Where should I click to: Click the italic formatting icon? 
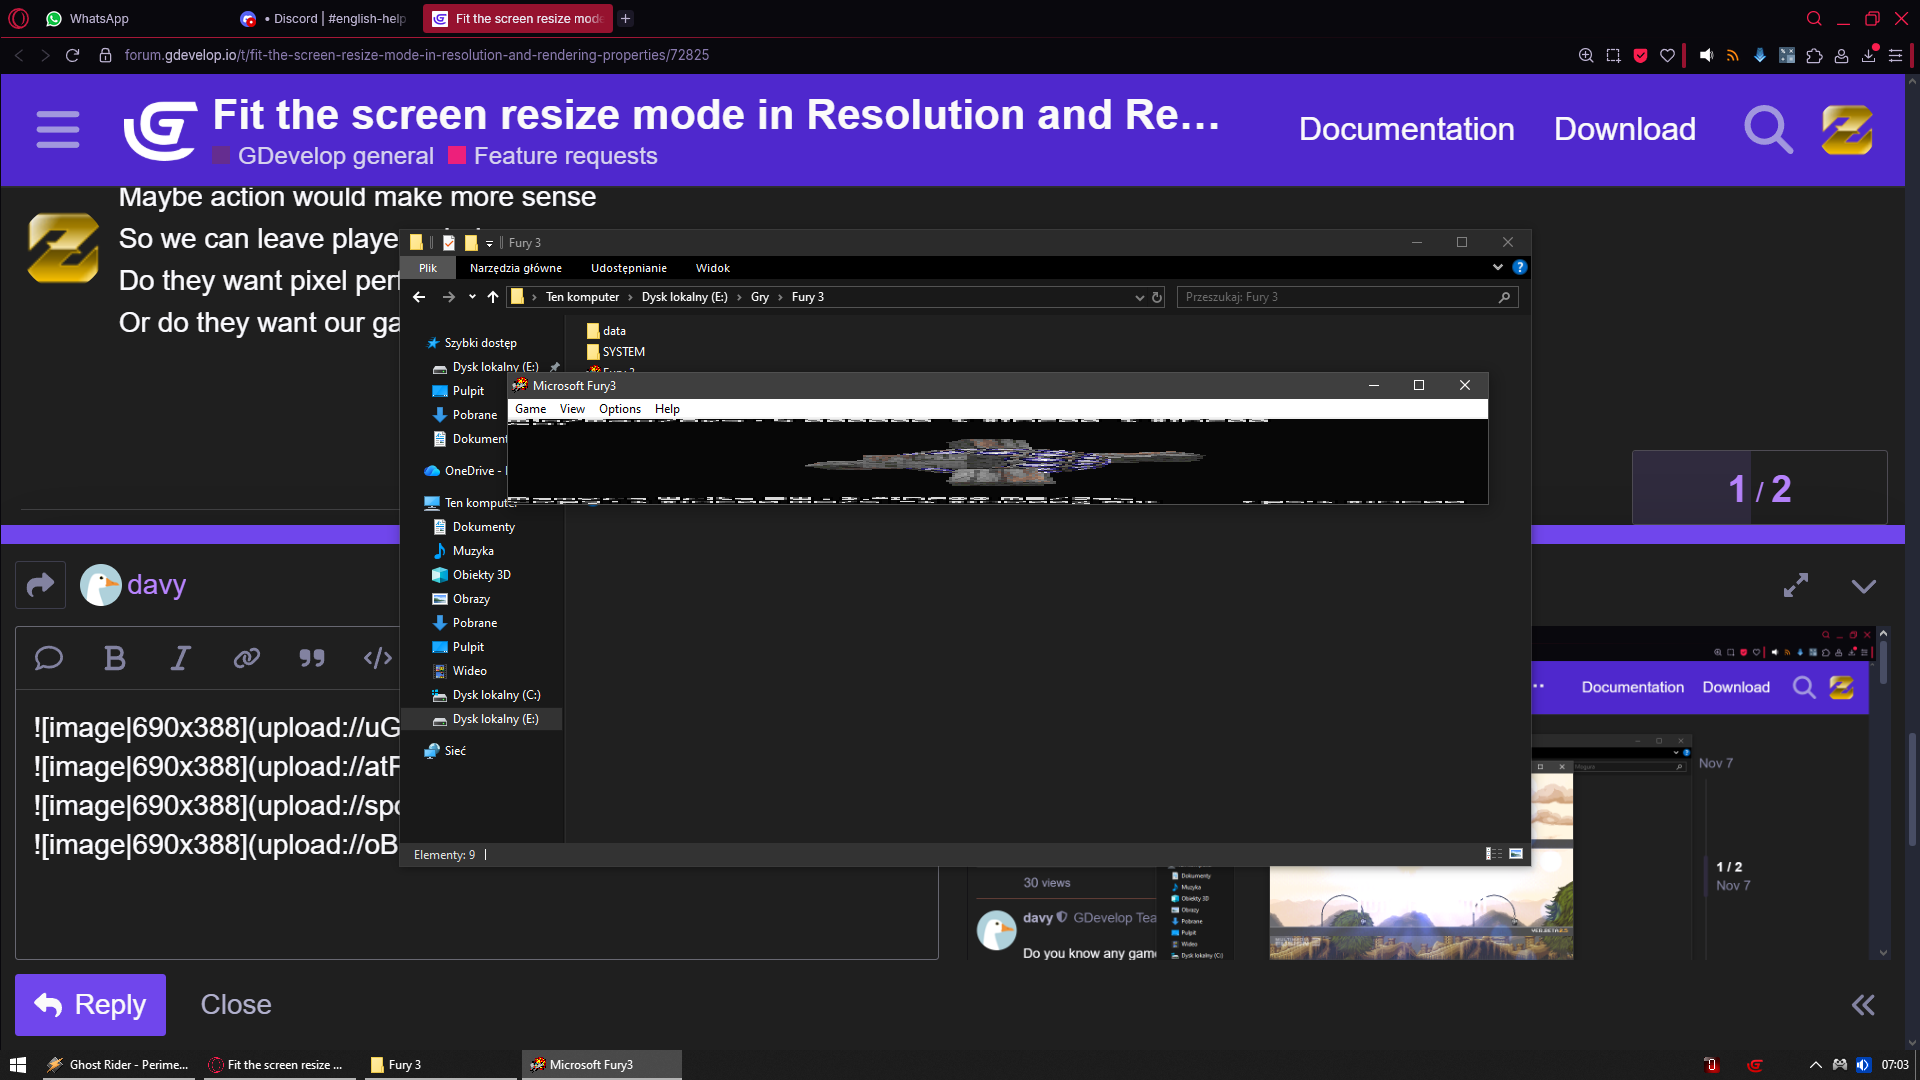(180, 658)
